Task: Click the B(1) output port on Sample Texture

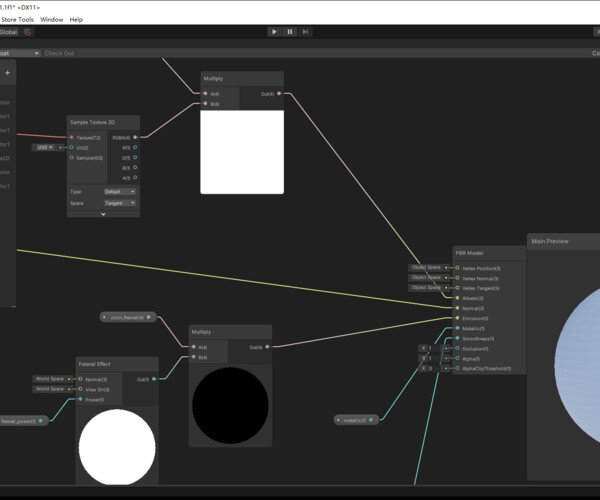Action: tap(135, 168)
